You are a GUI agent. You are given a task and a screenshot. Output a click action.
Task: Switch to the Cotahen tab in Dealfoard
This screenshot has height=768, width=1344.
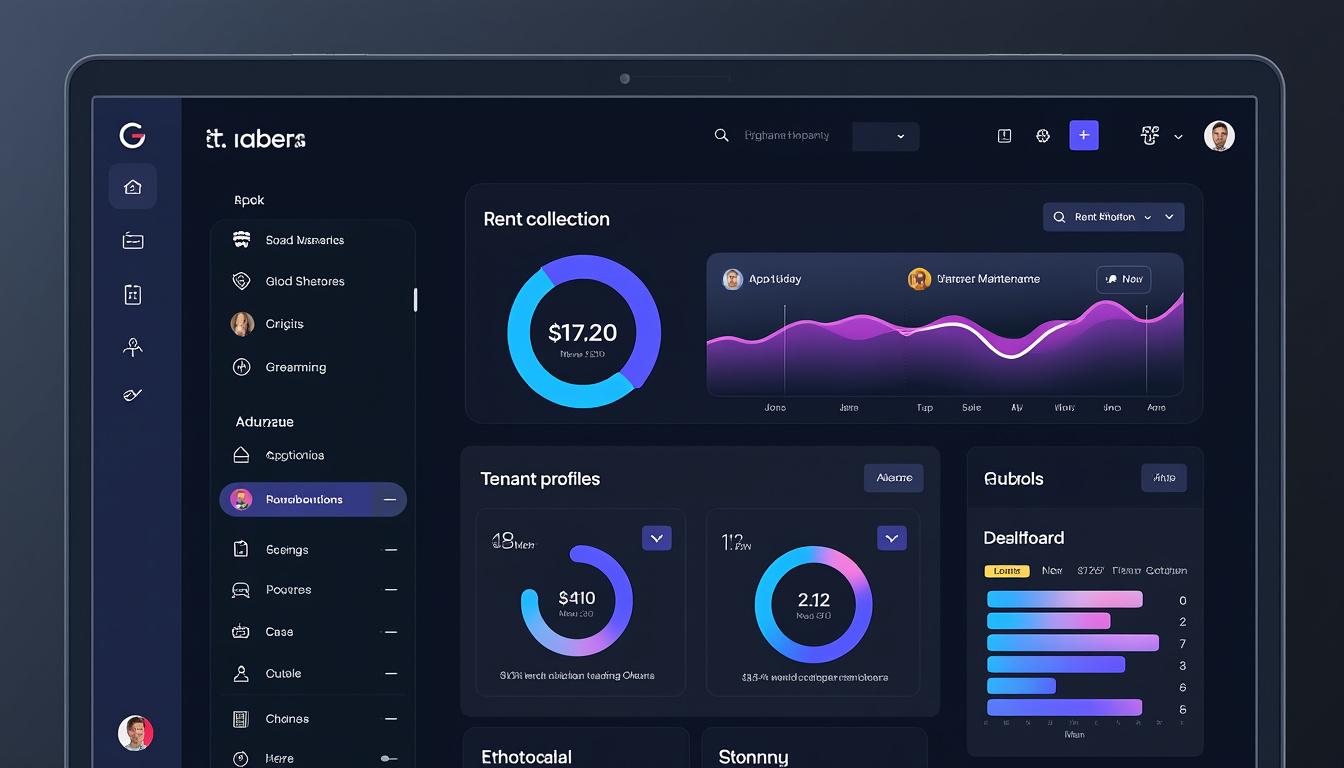point(1166,571)
